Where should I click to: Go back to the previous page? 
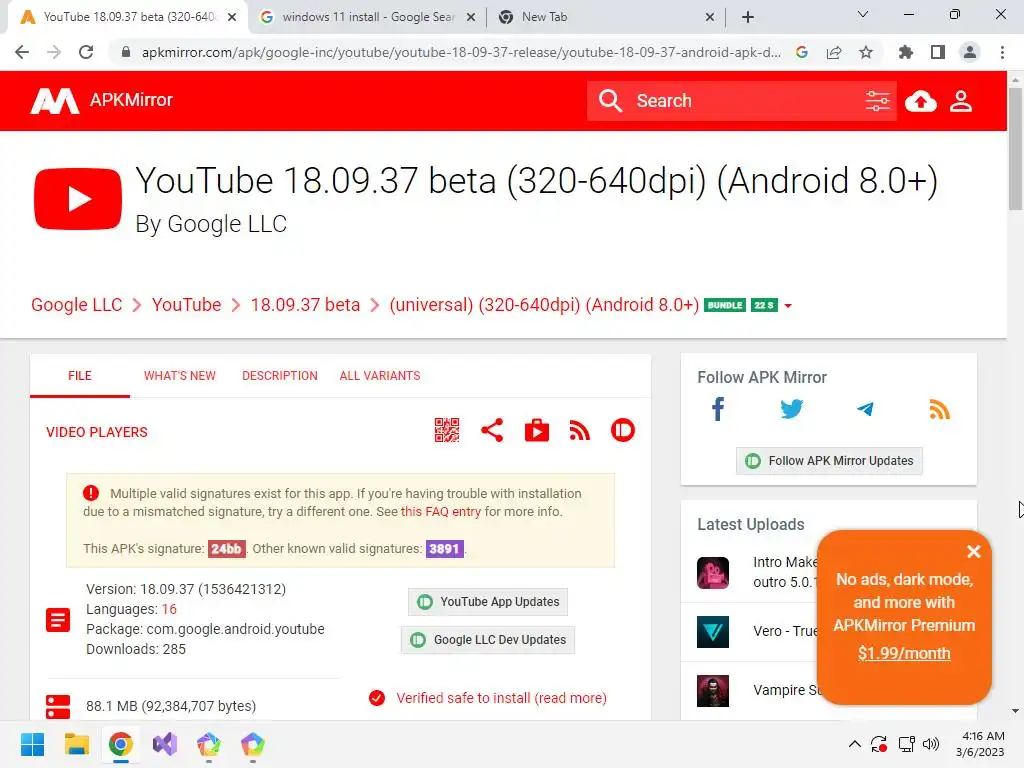(x=22, y=52)
